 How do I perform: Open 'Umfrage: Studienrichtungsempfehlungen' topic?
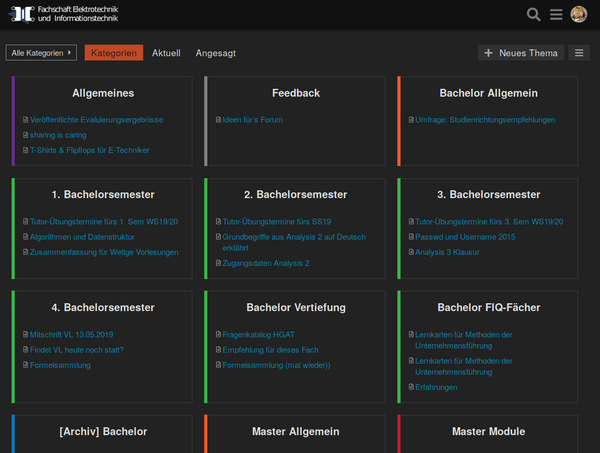485,119
